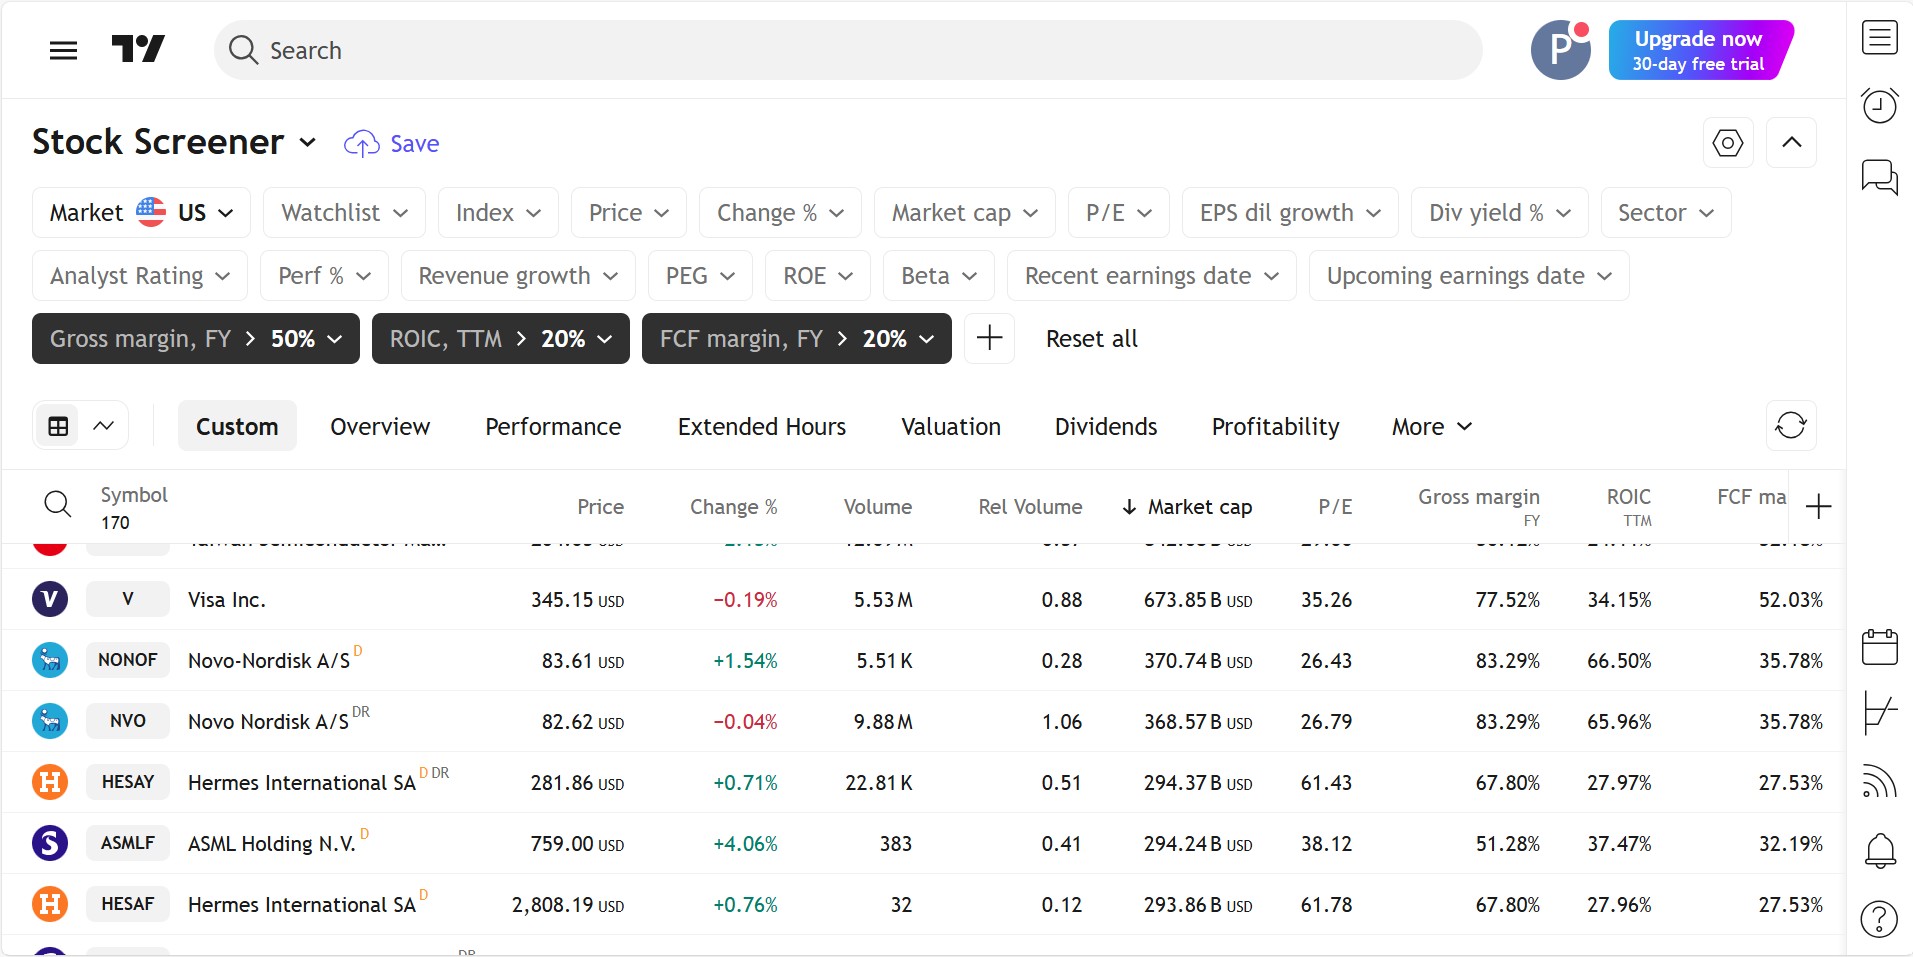
Task: Open the ASMLF ticker symbol
Action: (x=128, y=843)
